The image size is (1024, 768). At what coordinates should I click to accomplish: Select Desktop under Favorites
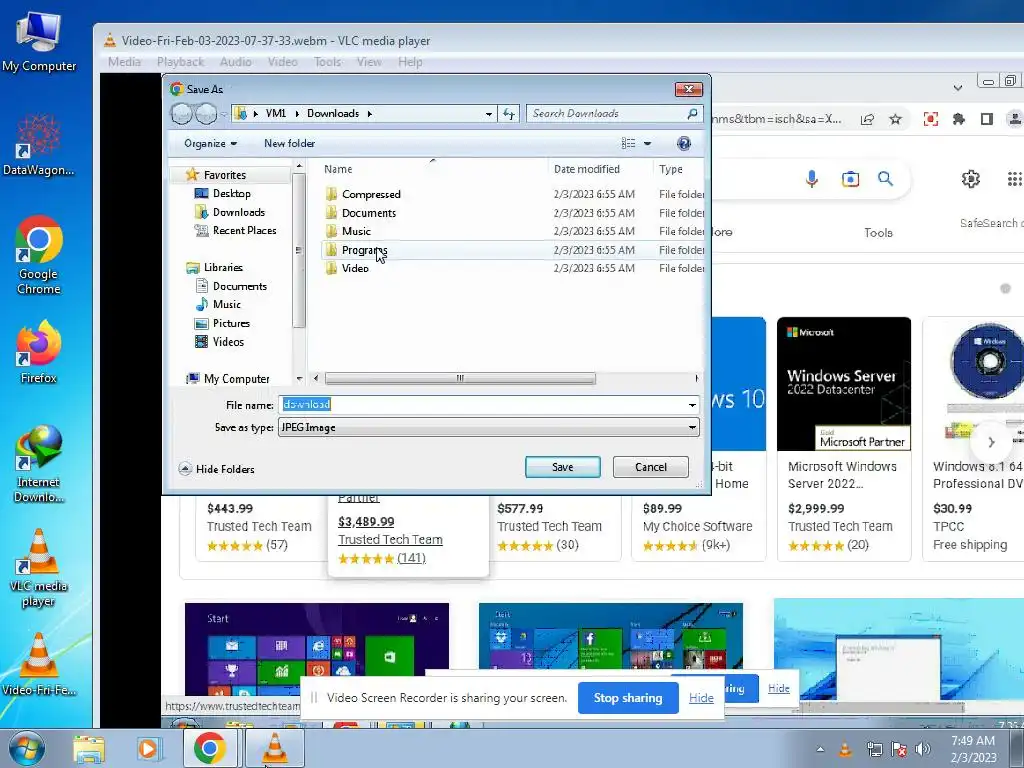[x=223, y=193]
